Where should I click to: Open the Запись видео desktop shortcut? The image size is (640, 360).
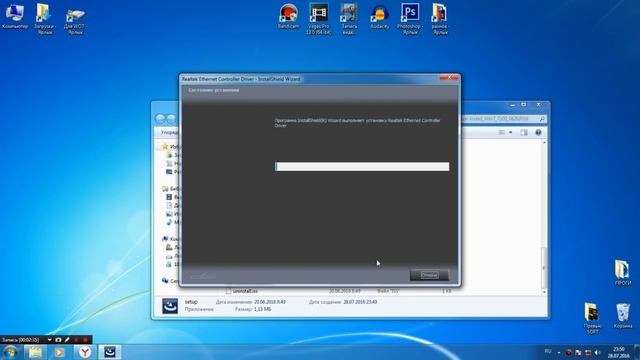pos(349,18)
